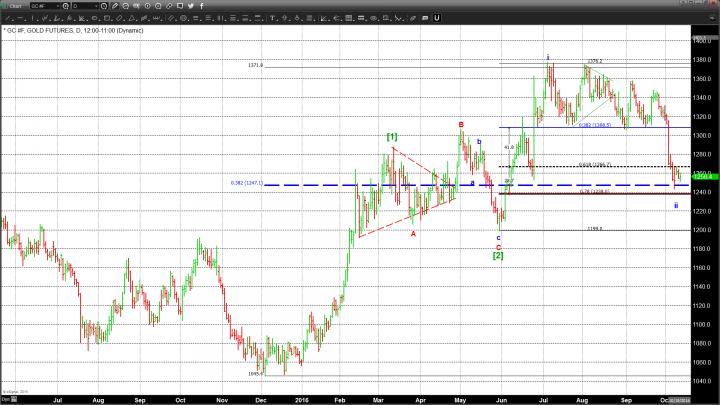Open the D interval dropdown

(96, 6)
